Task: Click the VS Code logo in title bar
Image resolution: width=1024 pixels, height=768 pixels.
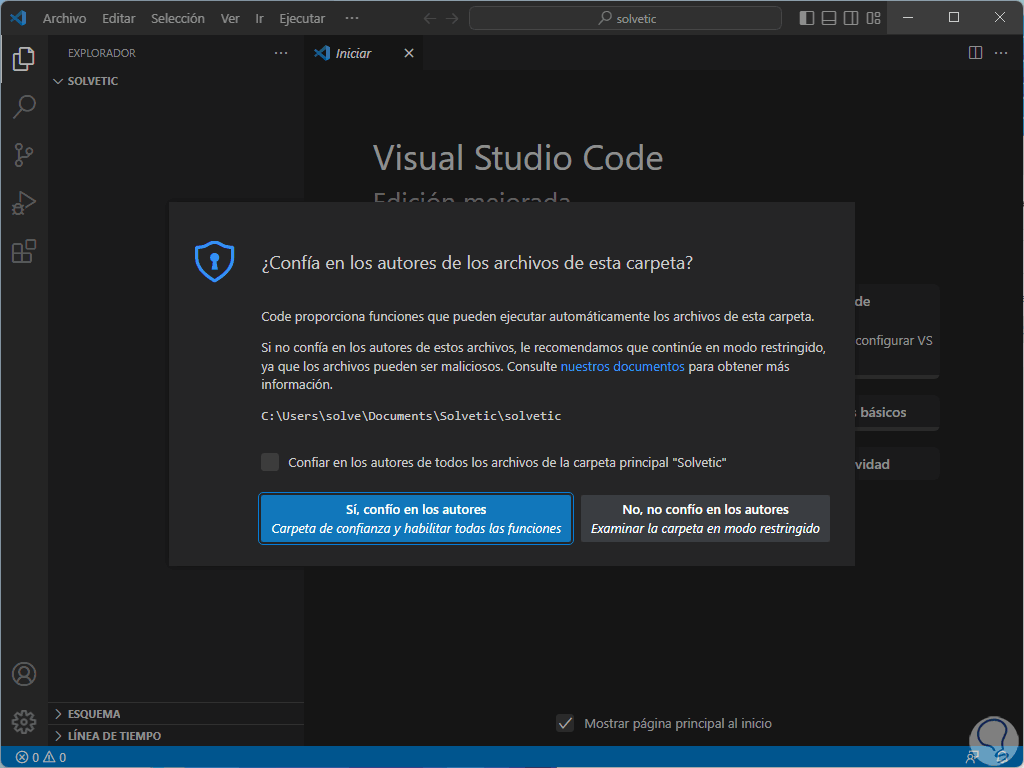Action: [x=18, y=18]
